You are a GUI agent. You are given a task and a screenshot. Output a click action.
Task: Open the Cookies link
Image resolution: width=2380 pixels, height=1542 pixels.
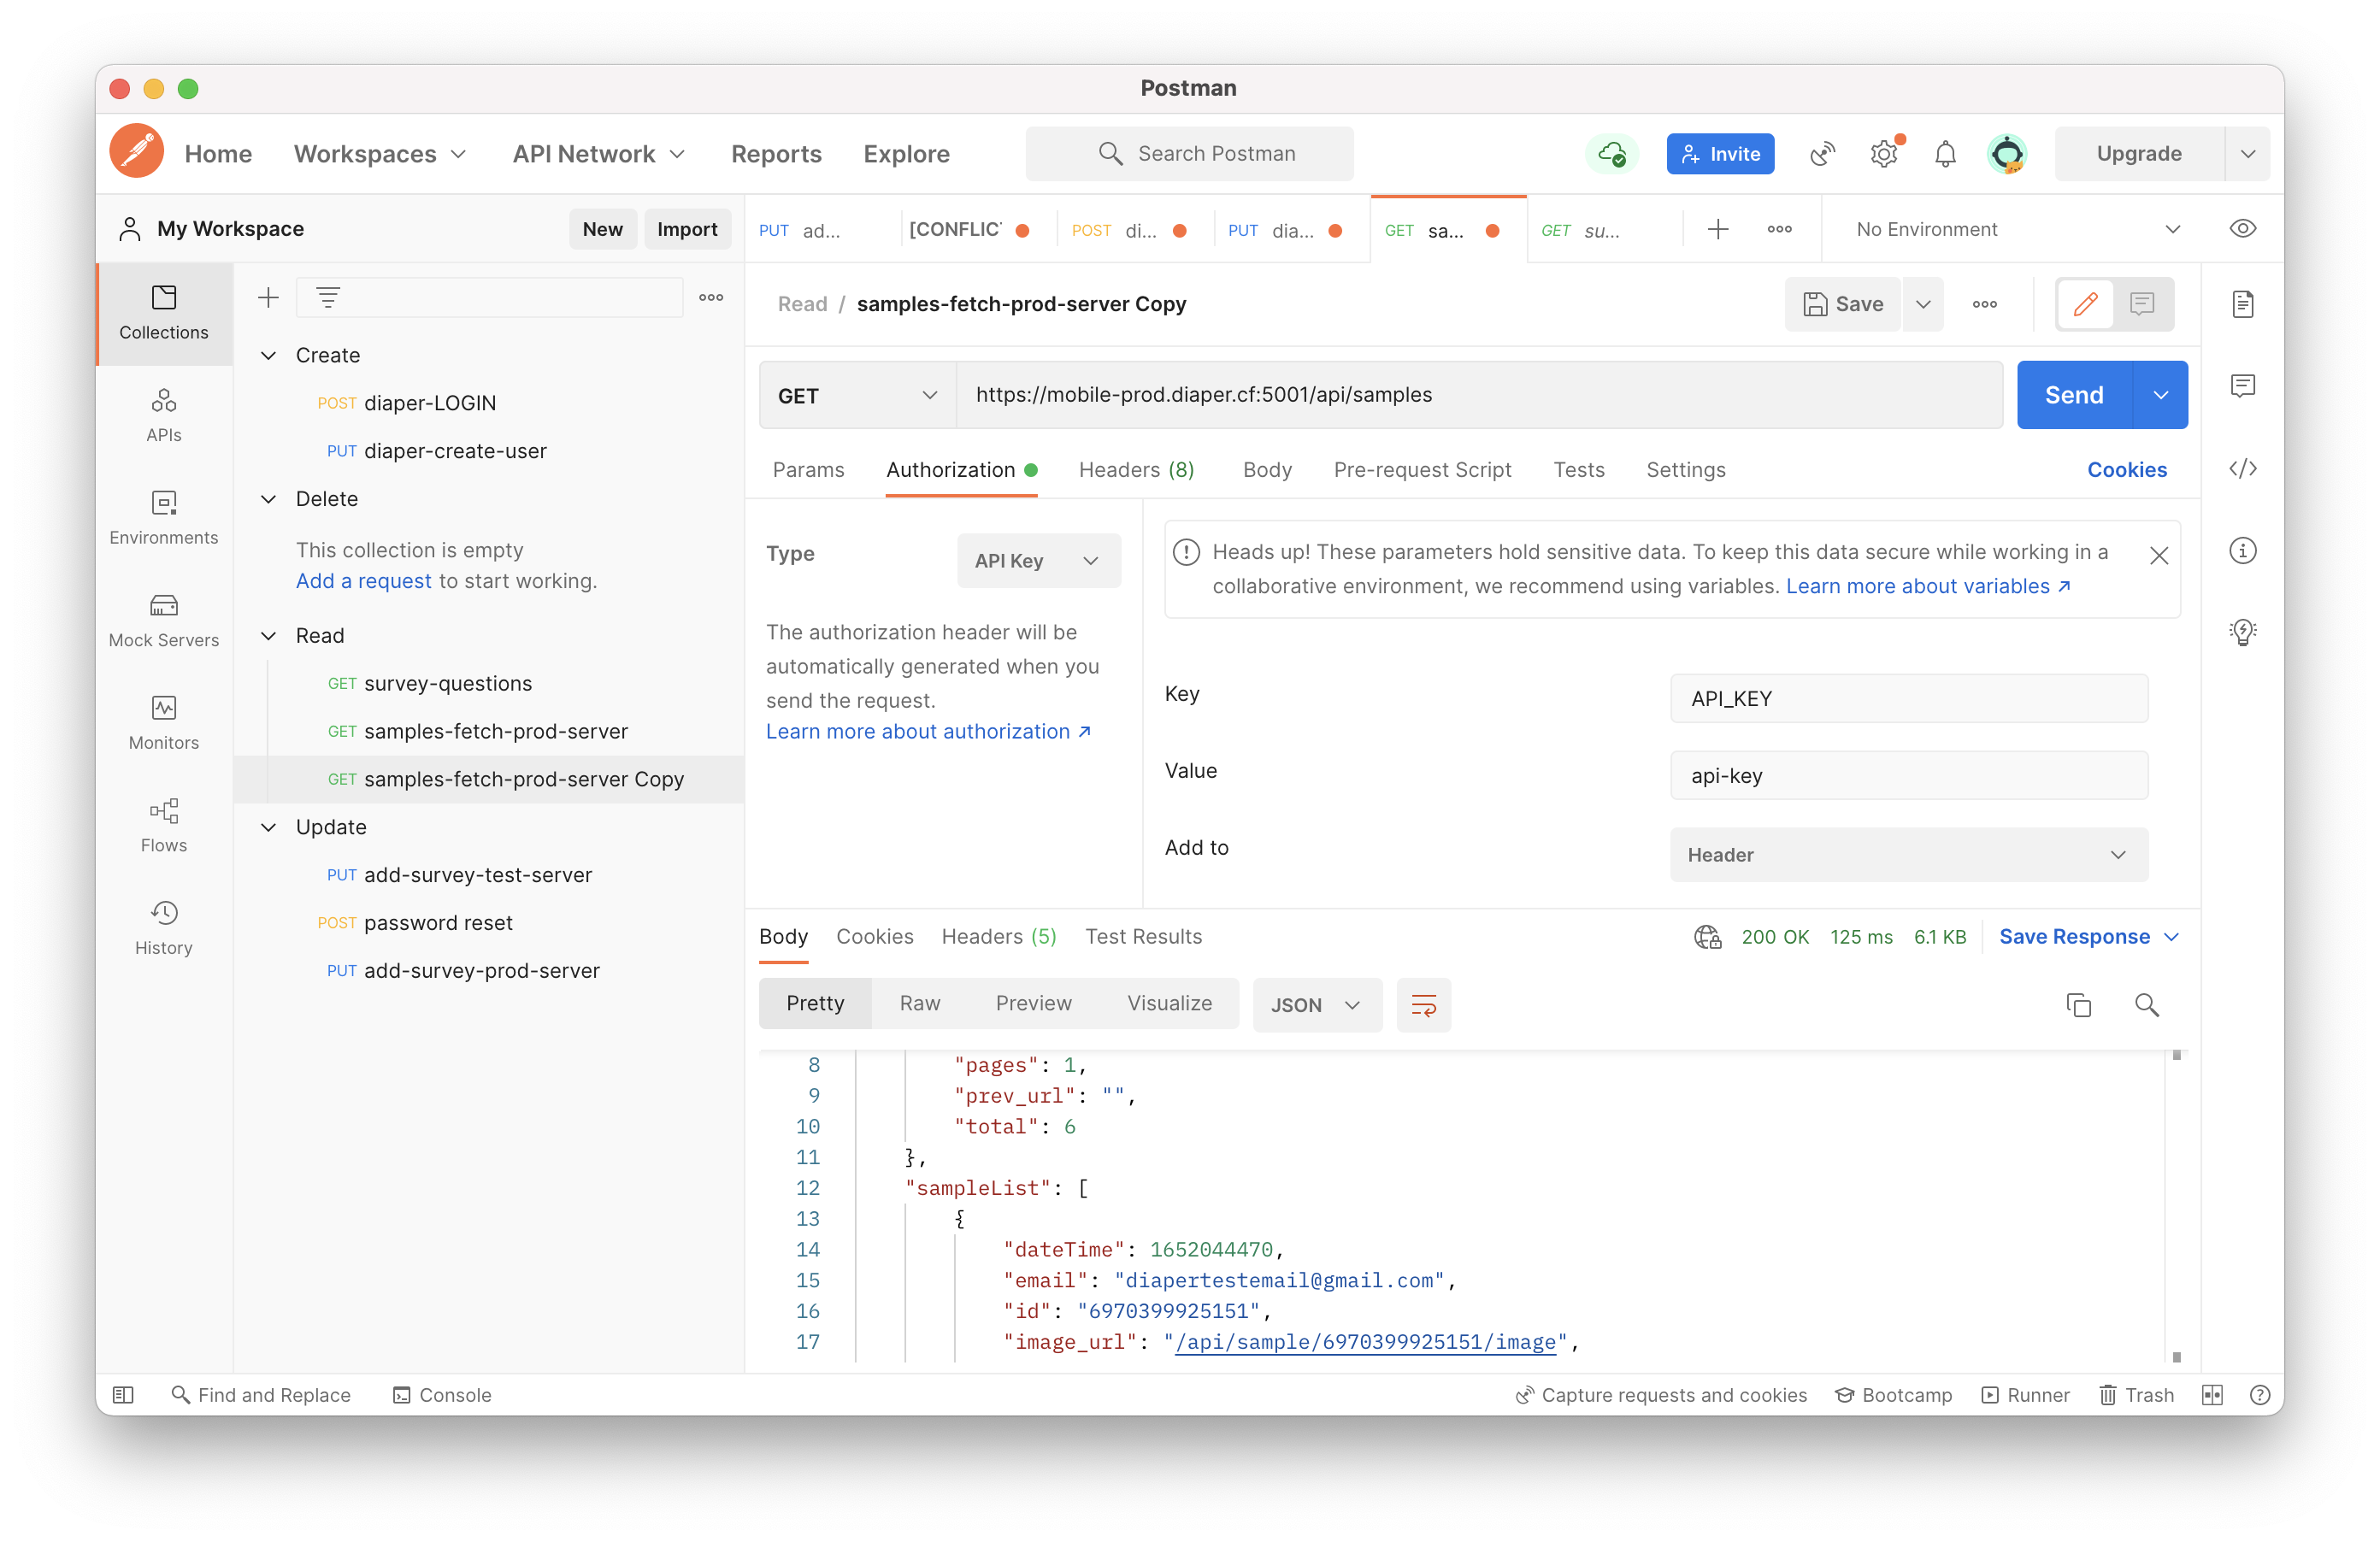tap(2126, 470)
